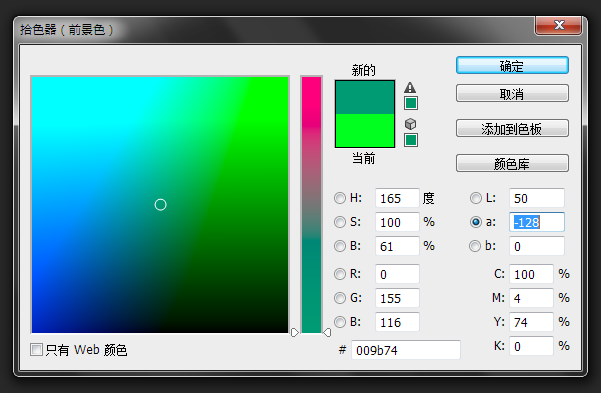Close the 拾色器 dialog with X
Screen dimensions: 601x393
(559, 25)
